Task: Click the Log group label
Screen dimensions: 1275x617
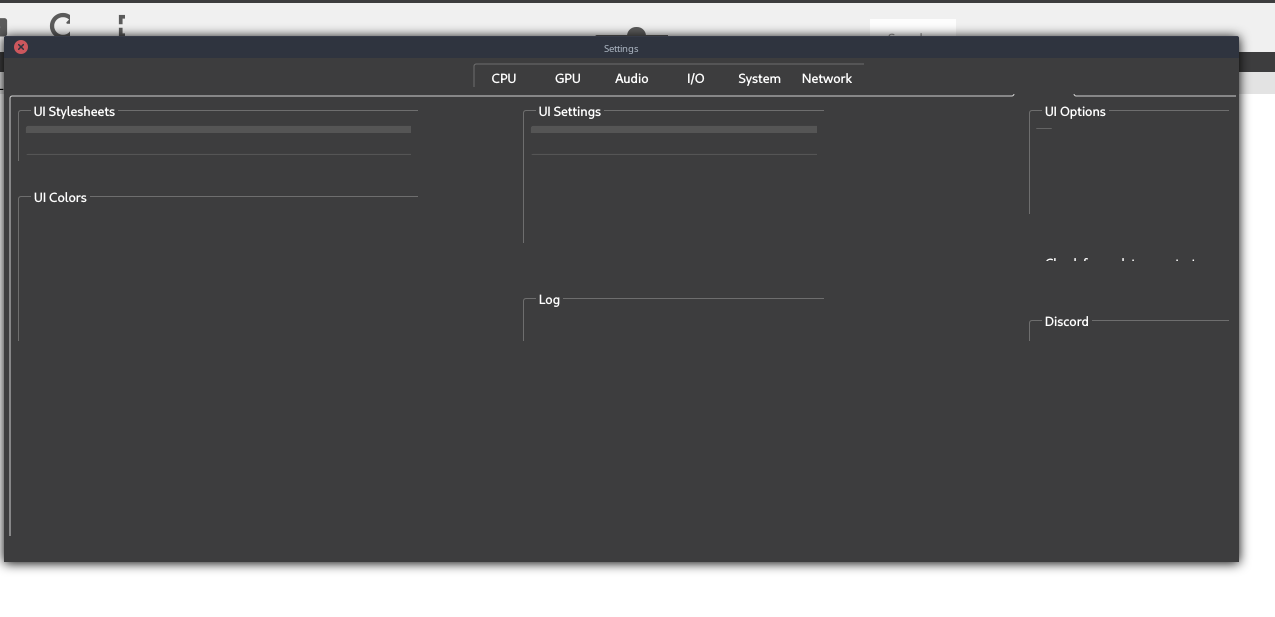Action: (x=549, y=299)
